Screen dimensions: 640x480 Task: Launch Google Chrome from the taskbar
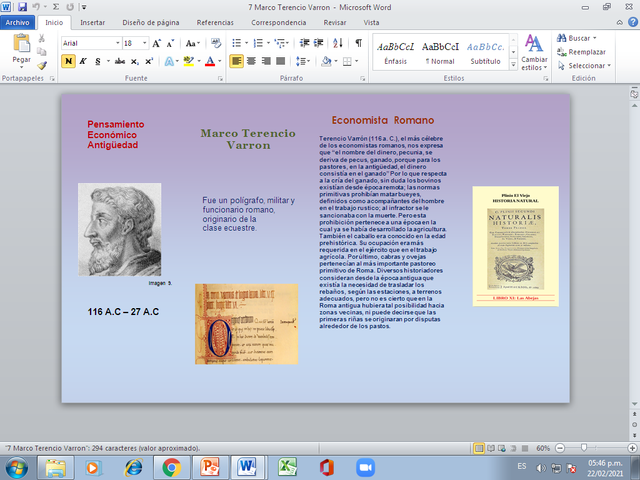(171, 468)
